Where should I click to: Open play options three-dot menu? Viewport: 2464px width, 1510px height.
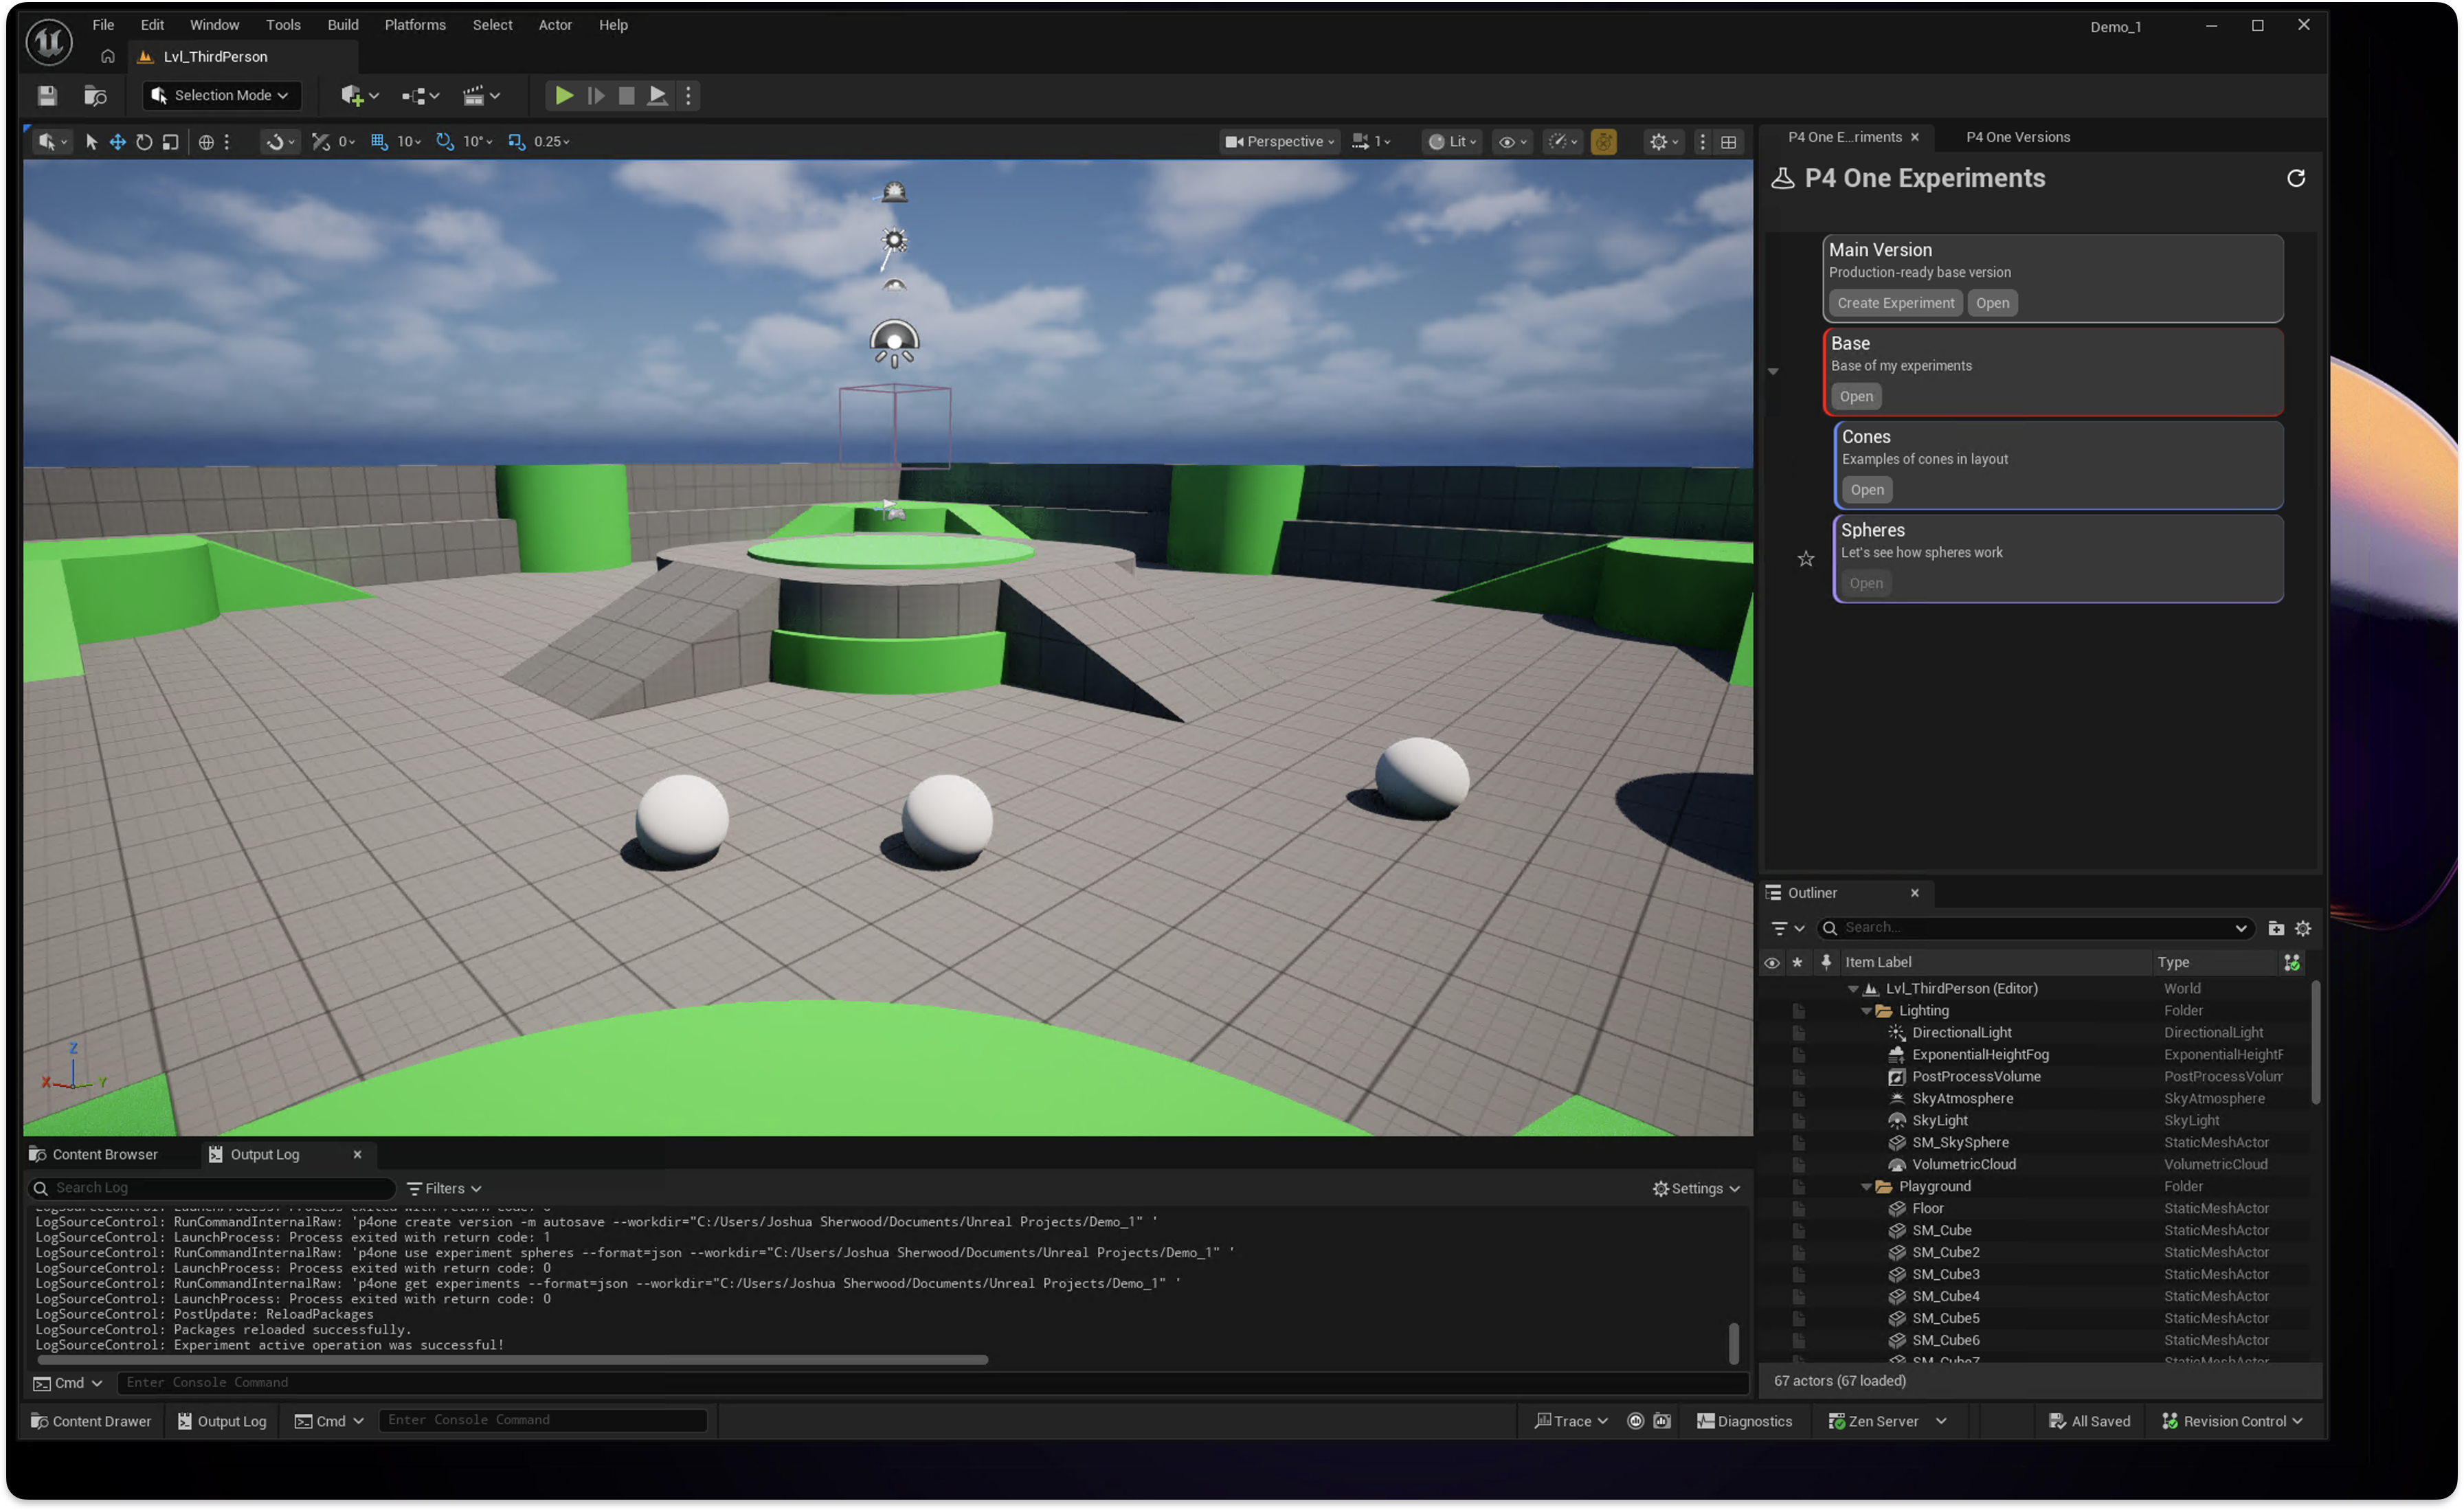pyautogui.click(x=688, y=95)
